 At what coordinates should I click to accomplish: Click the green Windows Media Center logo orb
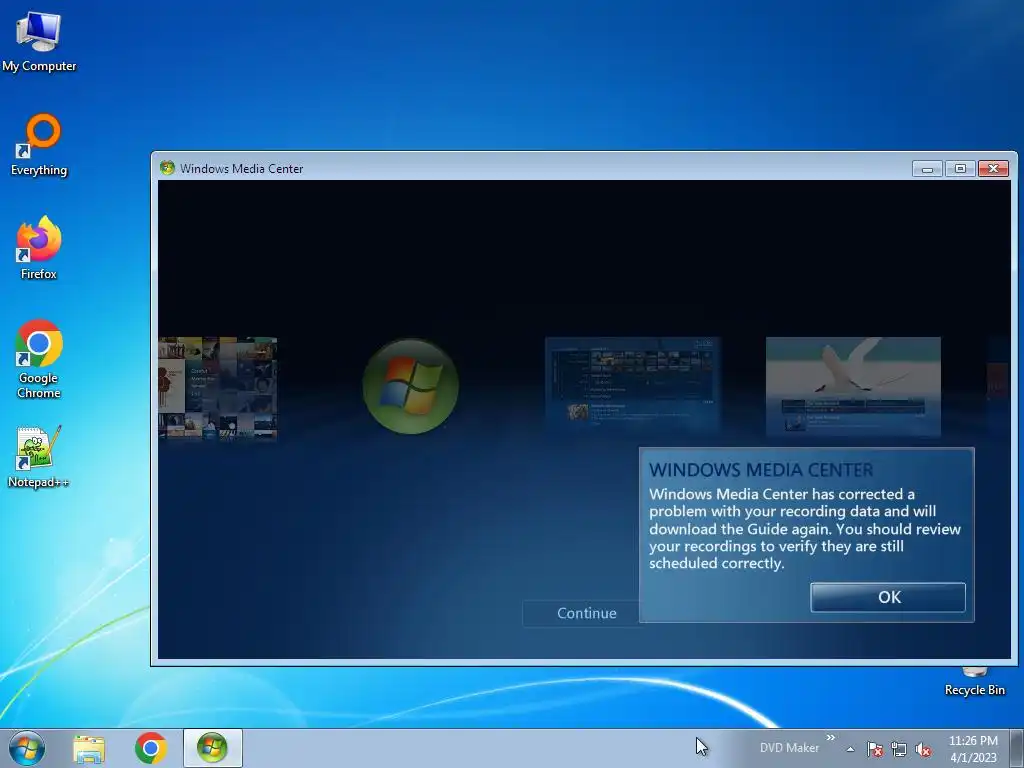click(x=411, y=386)
